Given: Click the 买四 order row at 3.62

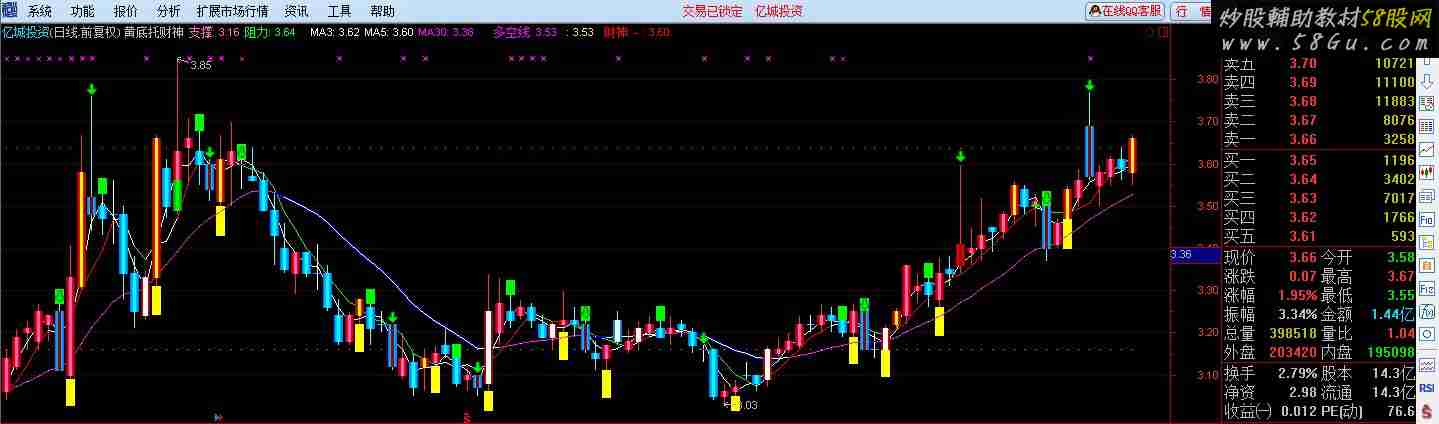Looking at the screenshot, I should tap(1319, 217).
